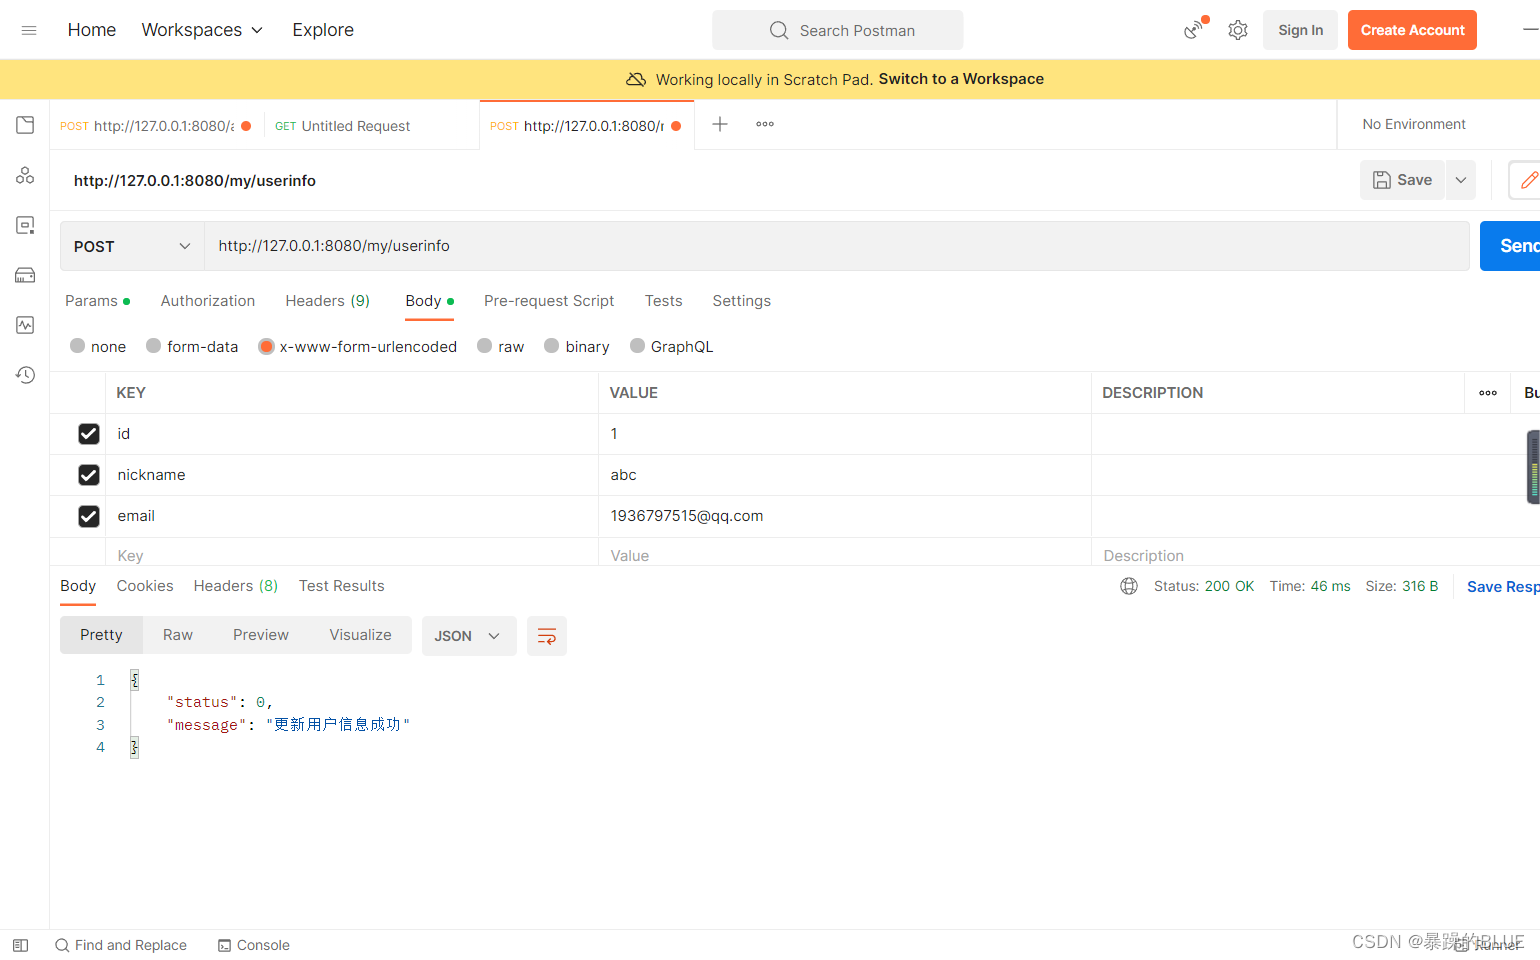Screen dimensions: 1540x960
Task: Open the response Headers (8) tab
Action: [236, 586]
